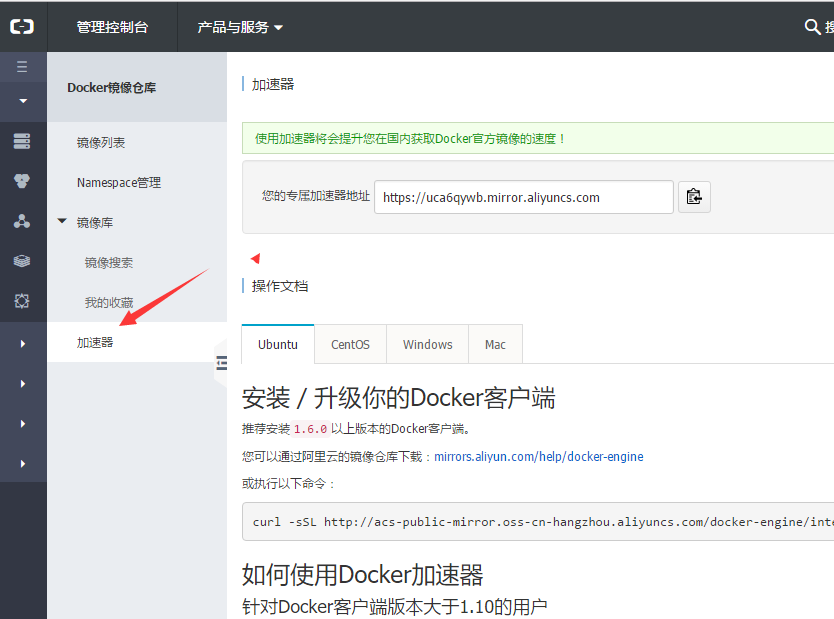Click the 加速器 section heading
Image resolution: width=834 pixels, height=619 pixels.
[273, 84]
